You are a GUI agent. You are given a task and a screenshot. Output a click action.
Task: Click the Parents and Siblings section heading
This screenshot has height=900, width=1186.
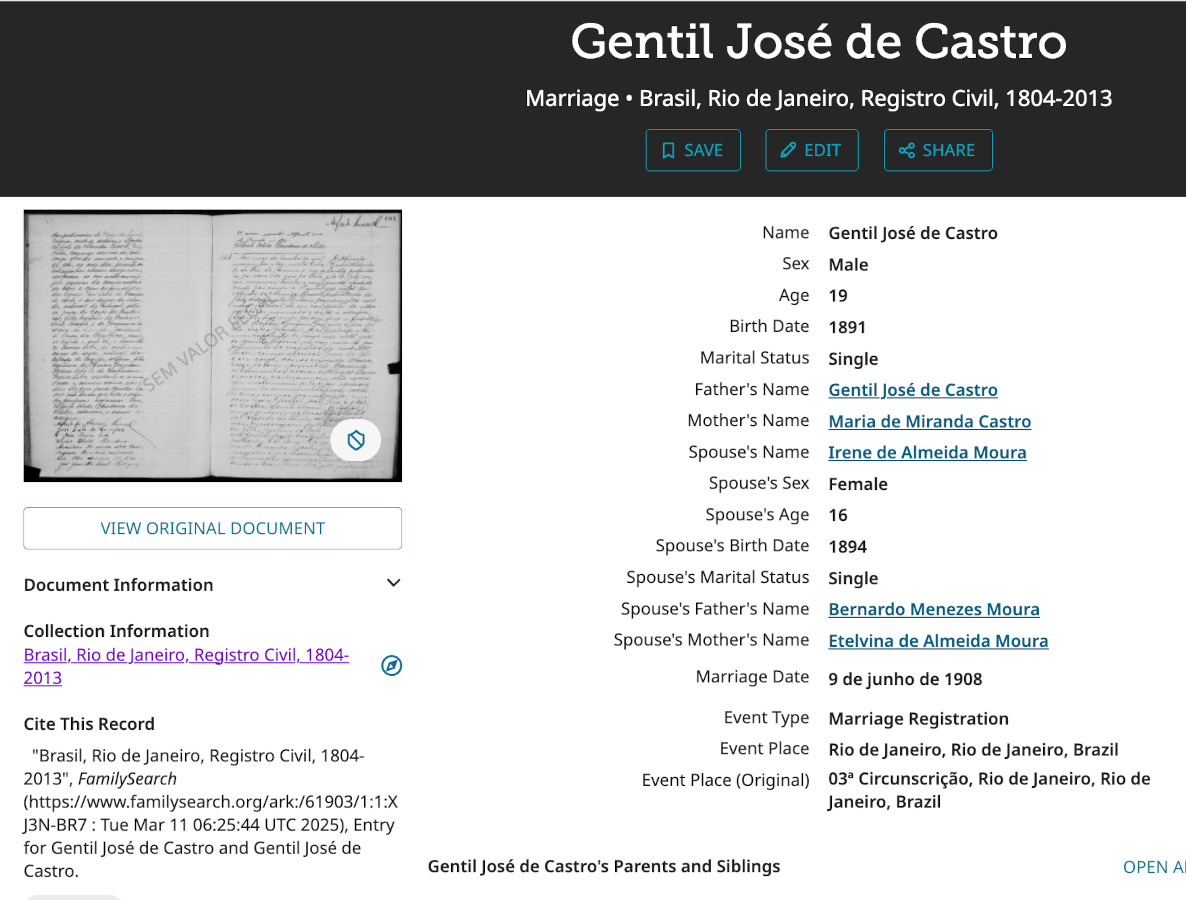[x=604, y=866]
